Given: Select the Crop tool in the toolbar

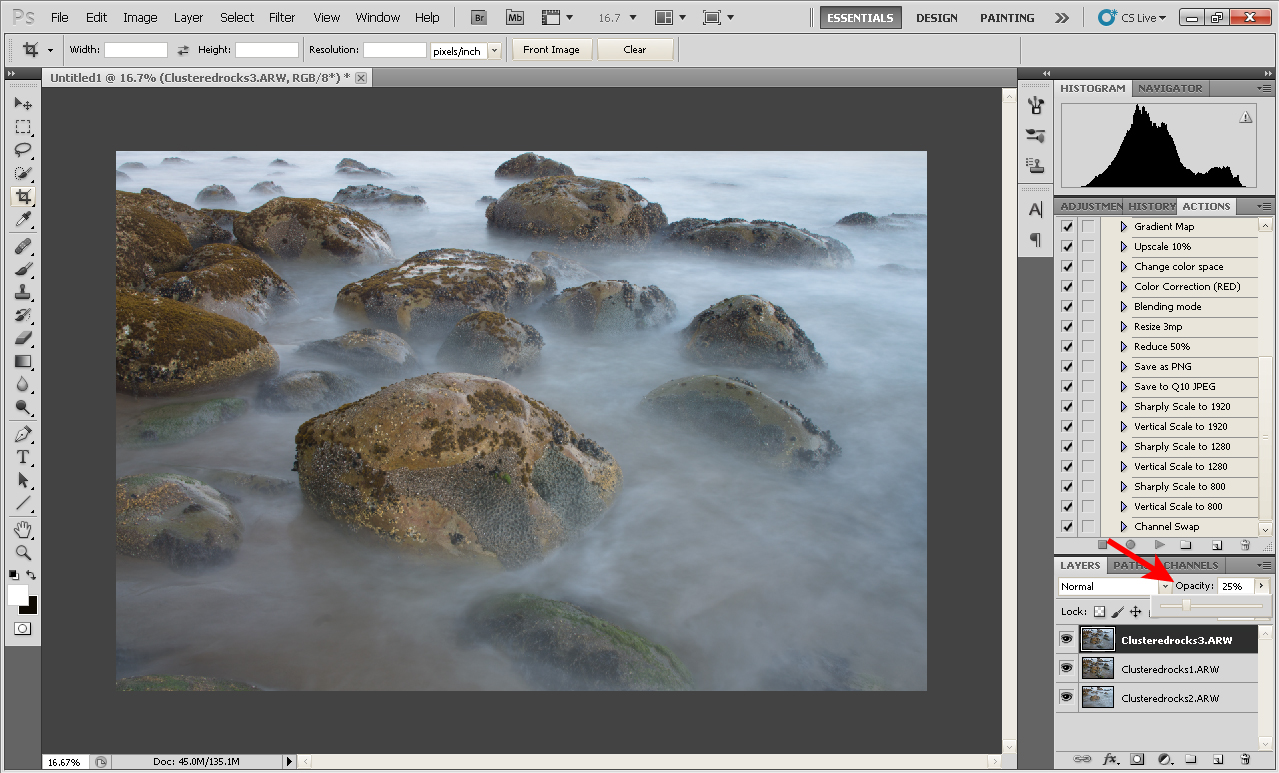Looking at the screenshot, I should [22, 196].
